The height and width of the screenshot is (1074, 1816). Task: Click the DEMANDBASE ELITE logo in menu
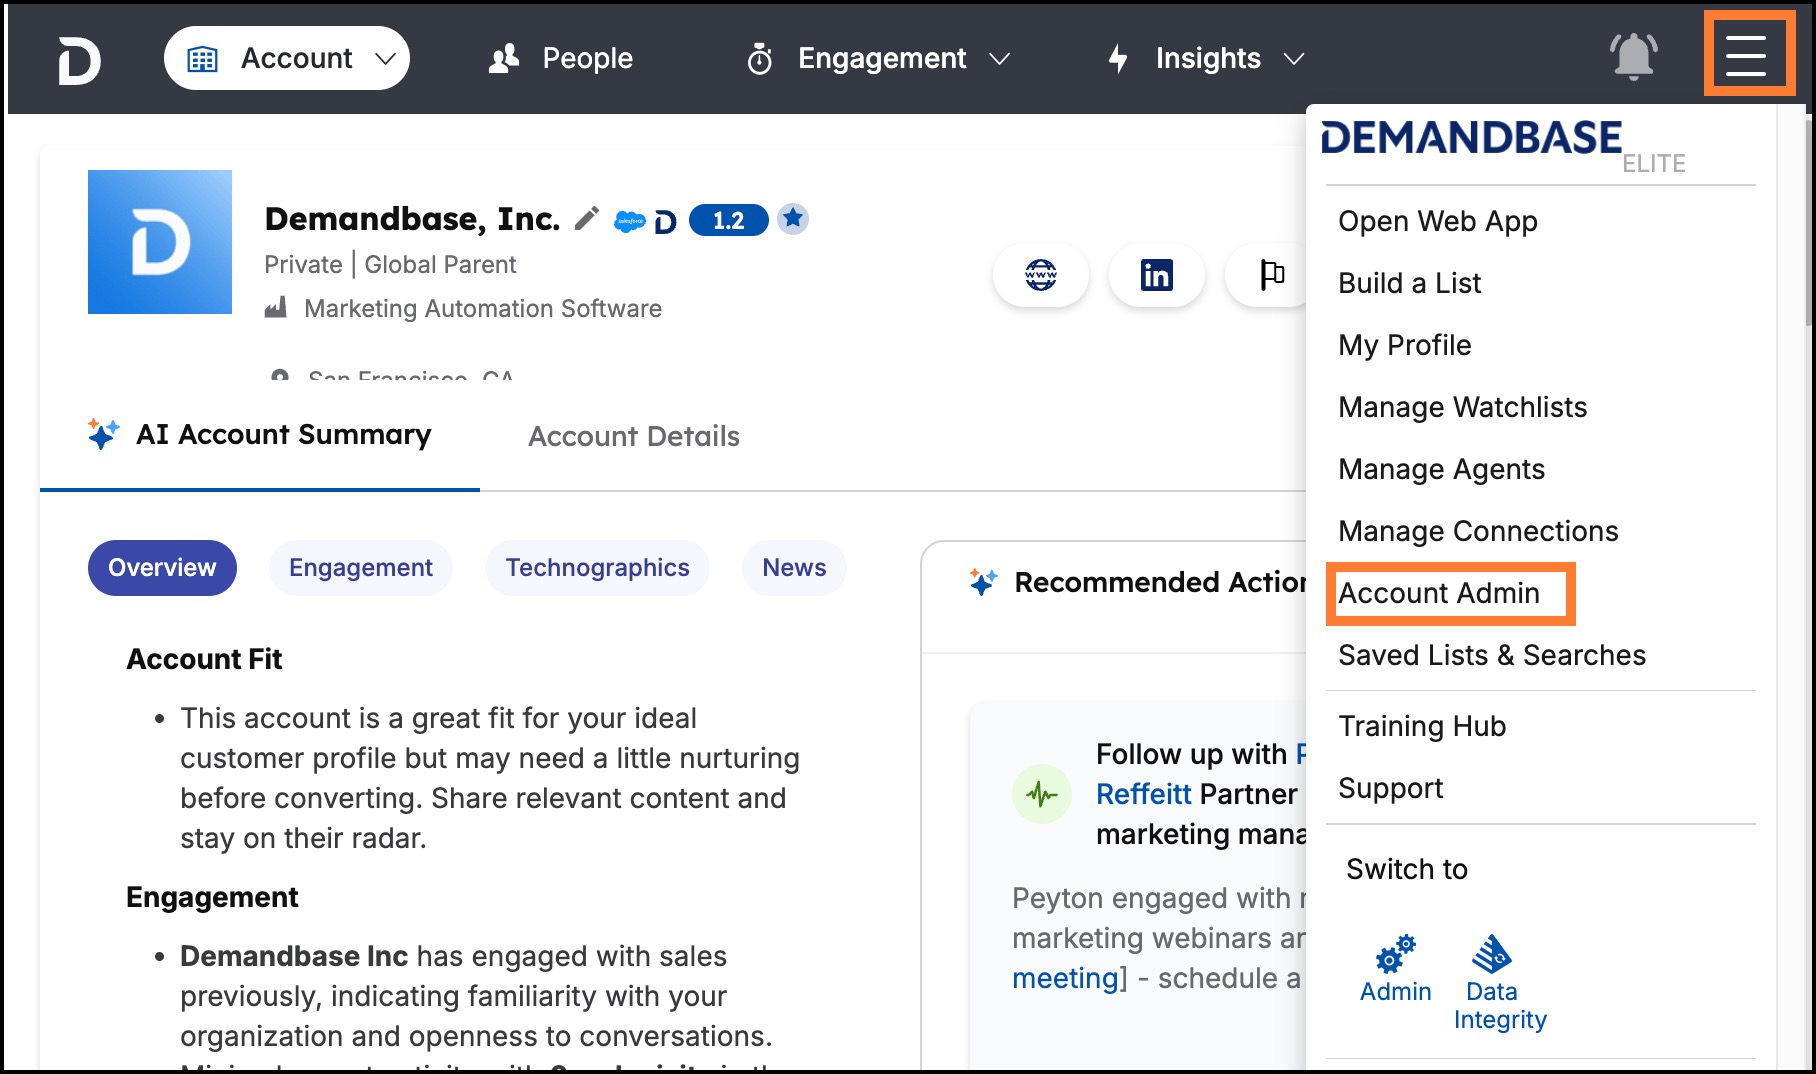(x=1503, y=146)
